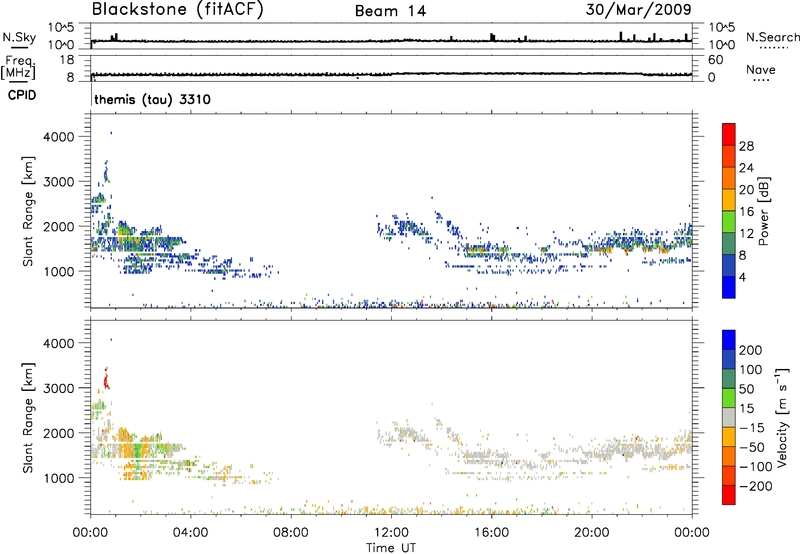Click the 'Power [dB]' colorbar title
The image size is (800, 554).
[762, 211]
